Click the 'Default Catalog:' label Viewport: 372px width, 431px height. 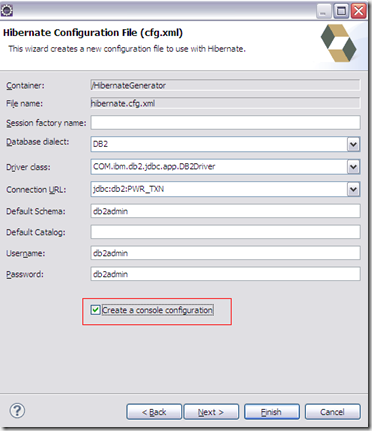click(x=36, y=232)
